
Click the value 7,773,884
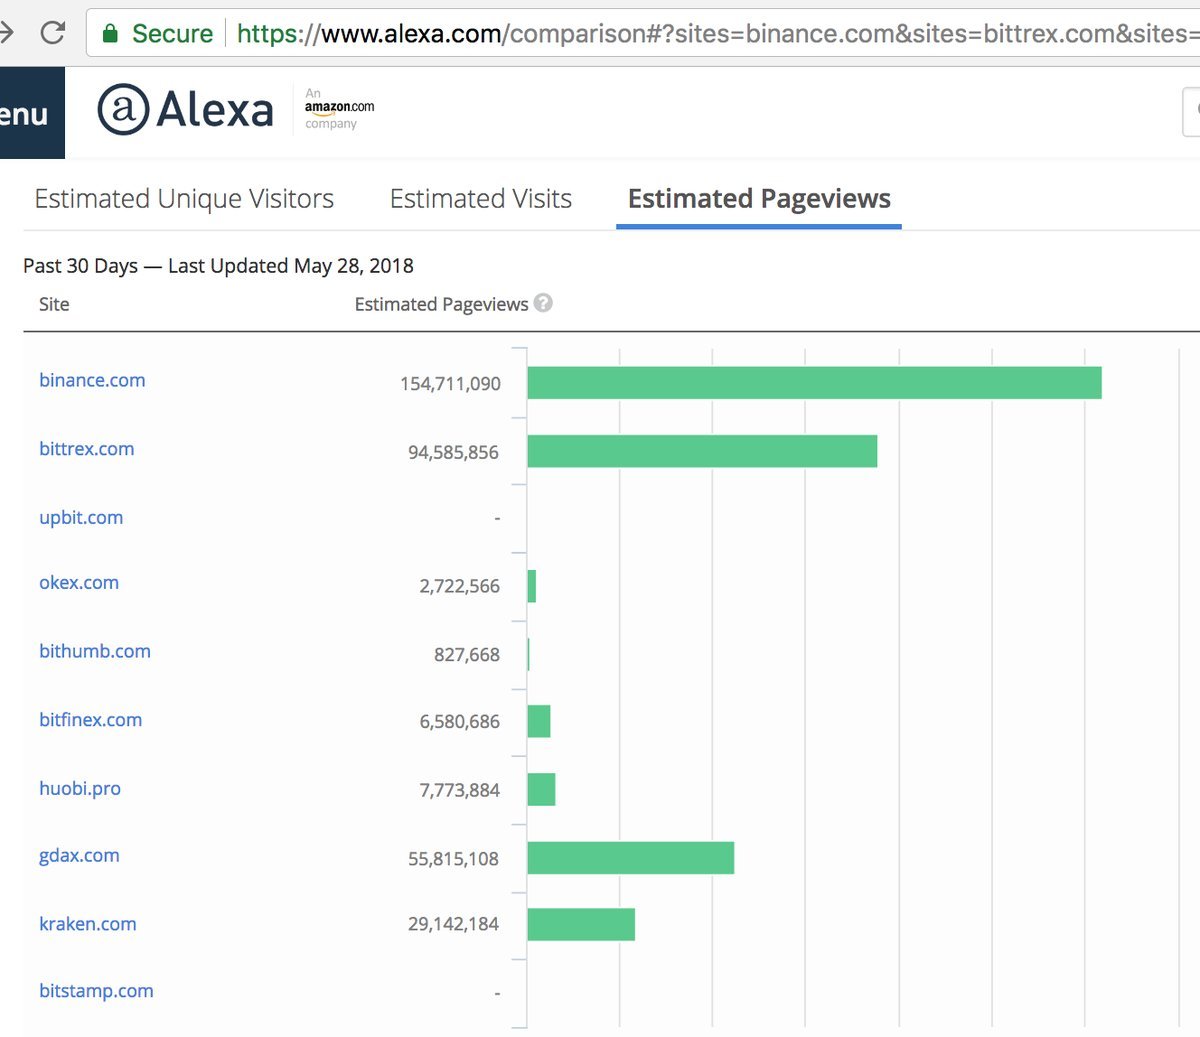459,790
